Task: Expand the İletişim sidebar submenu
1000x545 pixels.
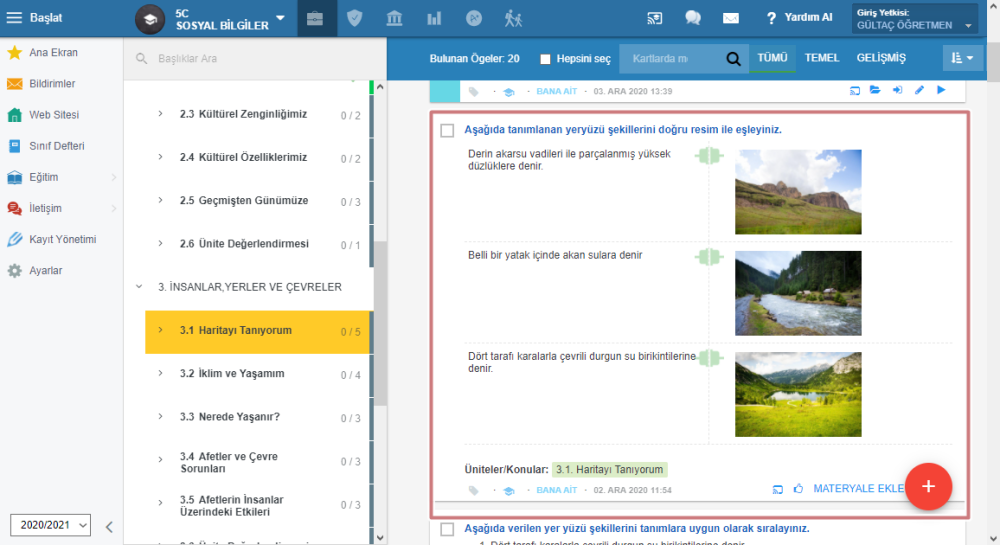Action: coord(114,208)
